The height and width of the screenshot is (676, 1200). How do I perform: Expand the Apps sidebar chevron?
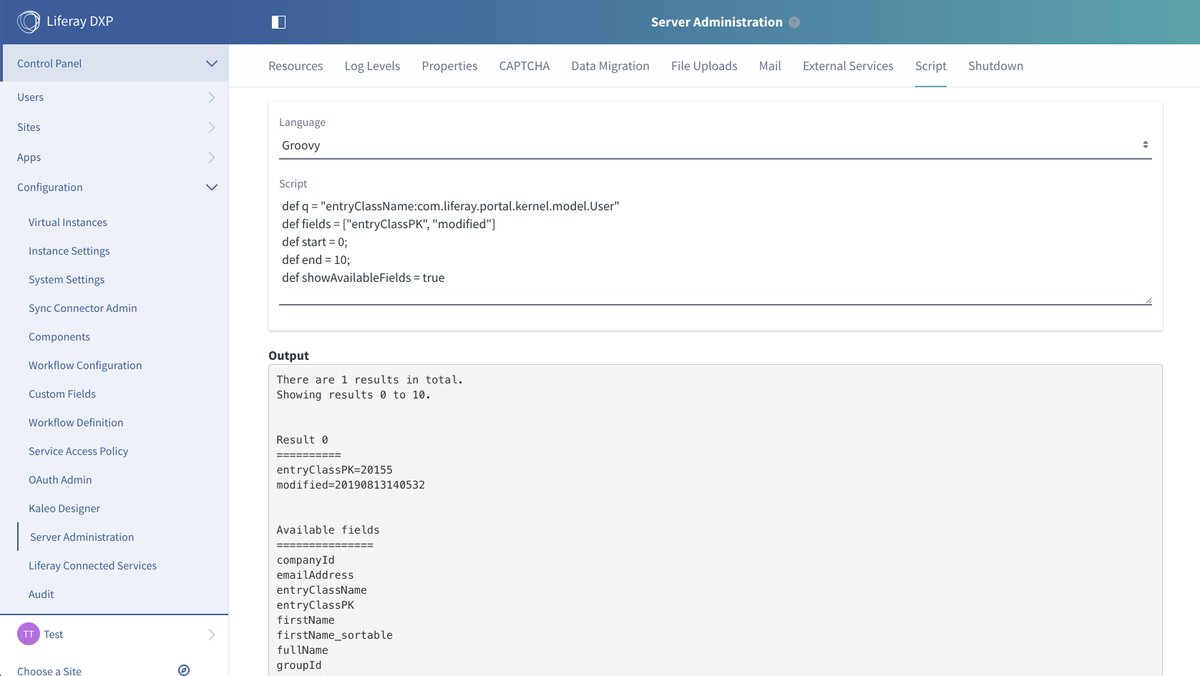210,157
